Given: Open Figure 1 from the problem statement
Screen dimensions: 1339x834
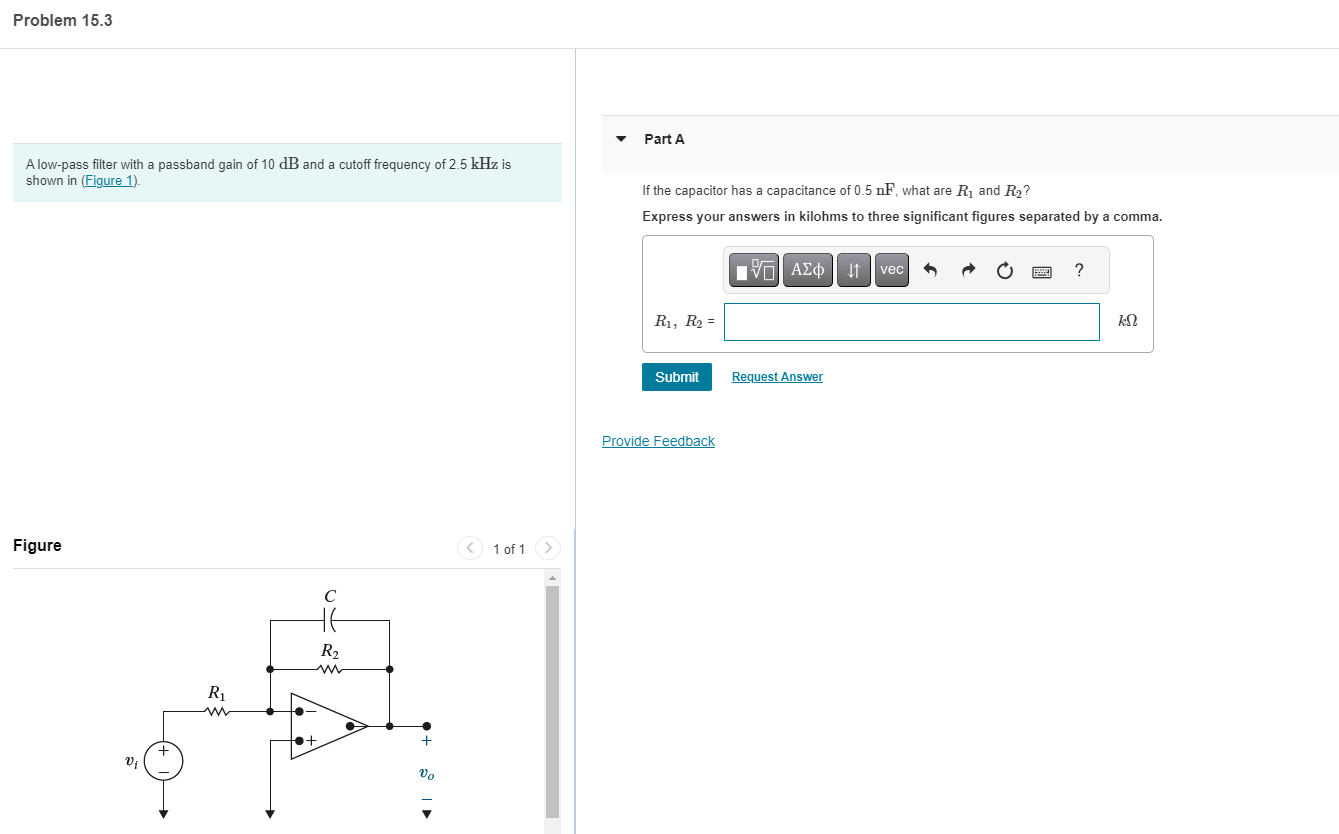Looking at the screenshot, I should pyautogui.click(x=110, y=180).
